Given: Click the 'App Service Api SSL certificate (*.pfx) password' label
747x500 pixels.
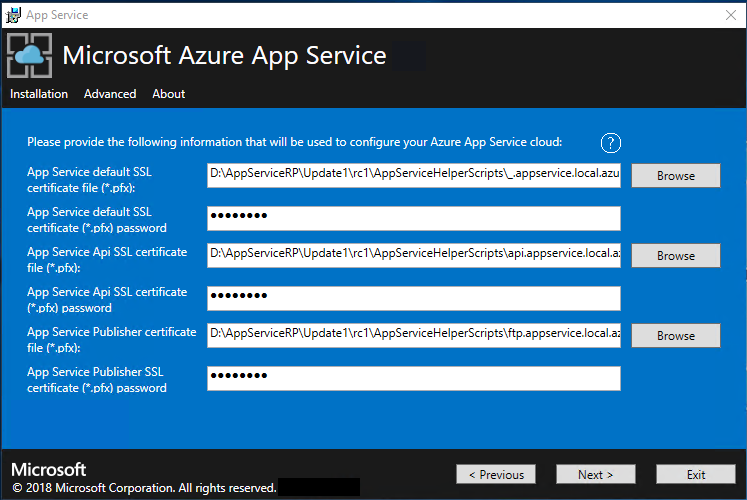Looking at the screenshot, I should (107, 300).
